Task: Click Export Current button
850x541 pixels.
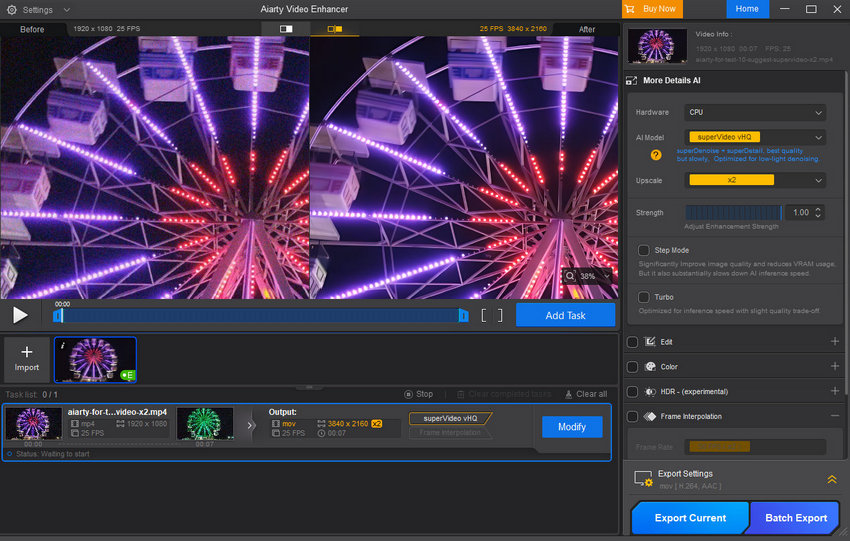Action: 690,518
